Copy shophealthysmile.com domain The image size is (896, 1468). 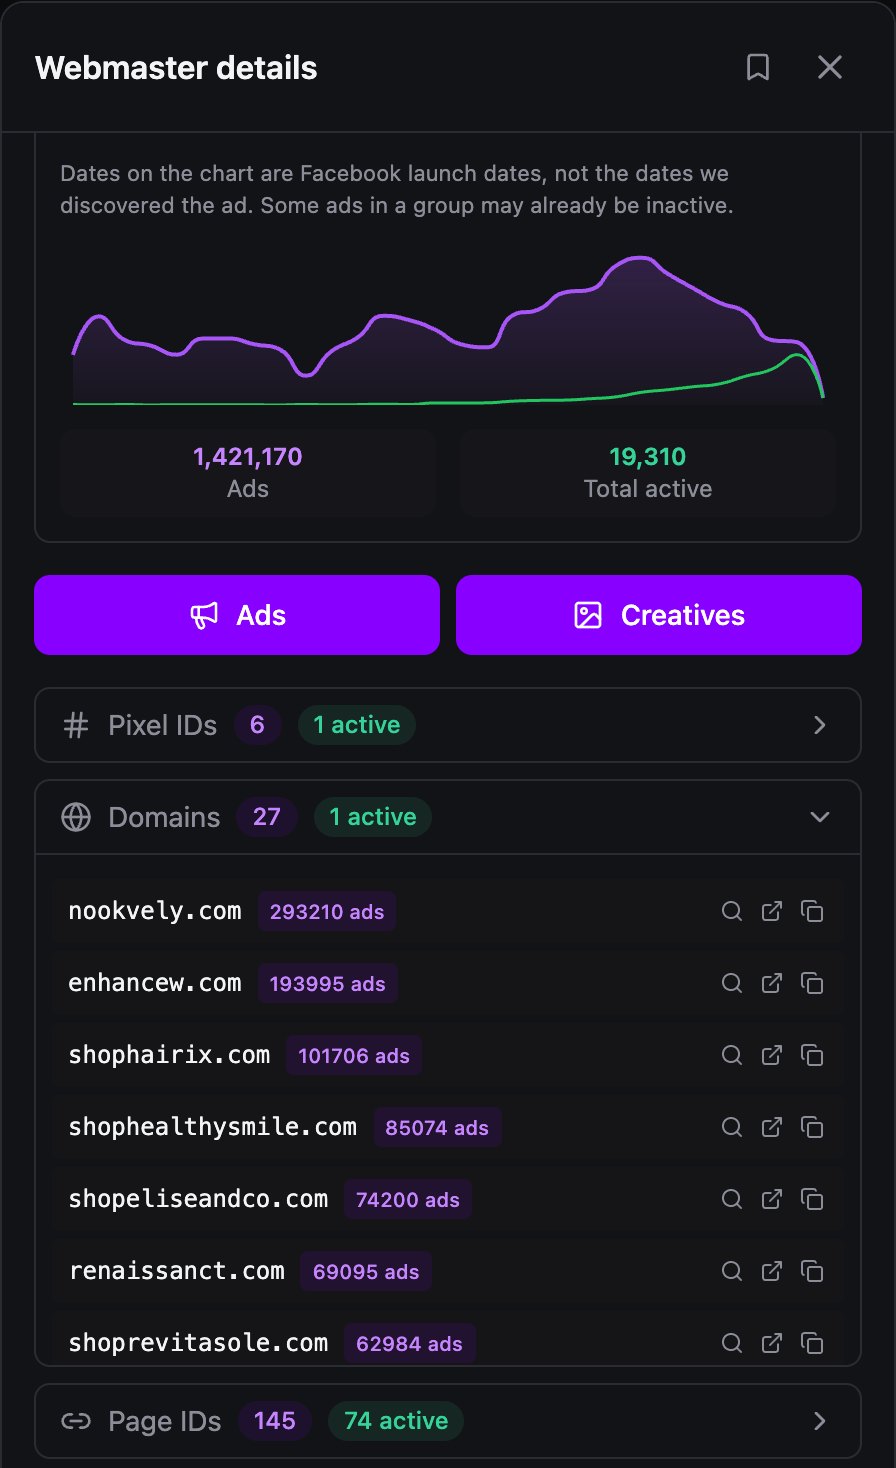(x=812, y=1127)
